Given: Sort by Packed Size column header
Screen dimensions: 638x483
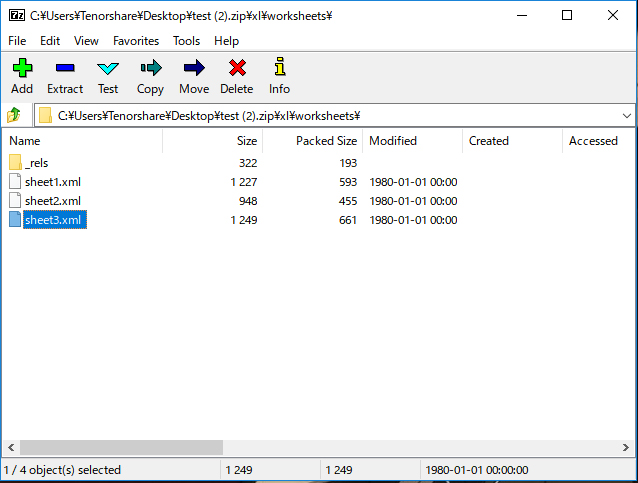Looking at the screenshot, I should [x=326, y=141].
